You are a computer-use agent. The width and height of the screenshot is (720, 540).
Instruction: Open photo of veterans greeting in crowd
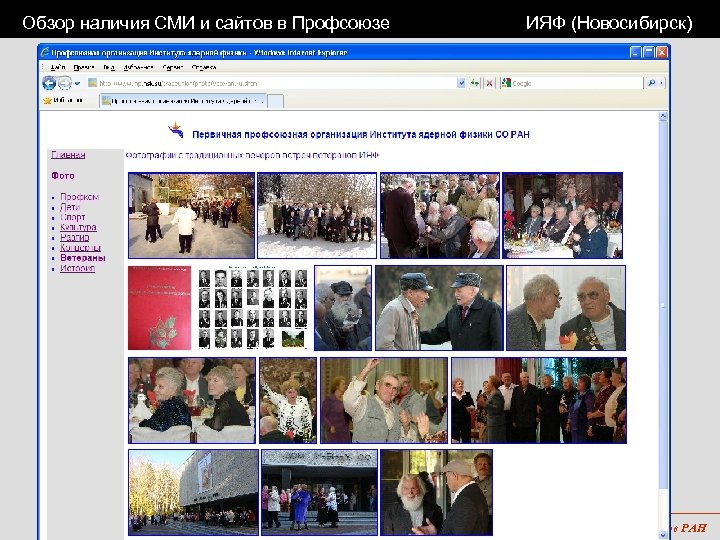coord(439,215)
